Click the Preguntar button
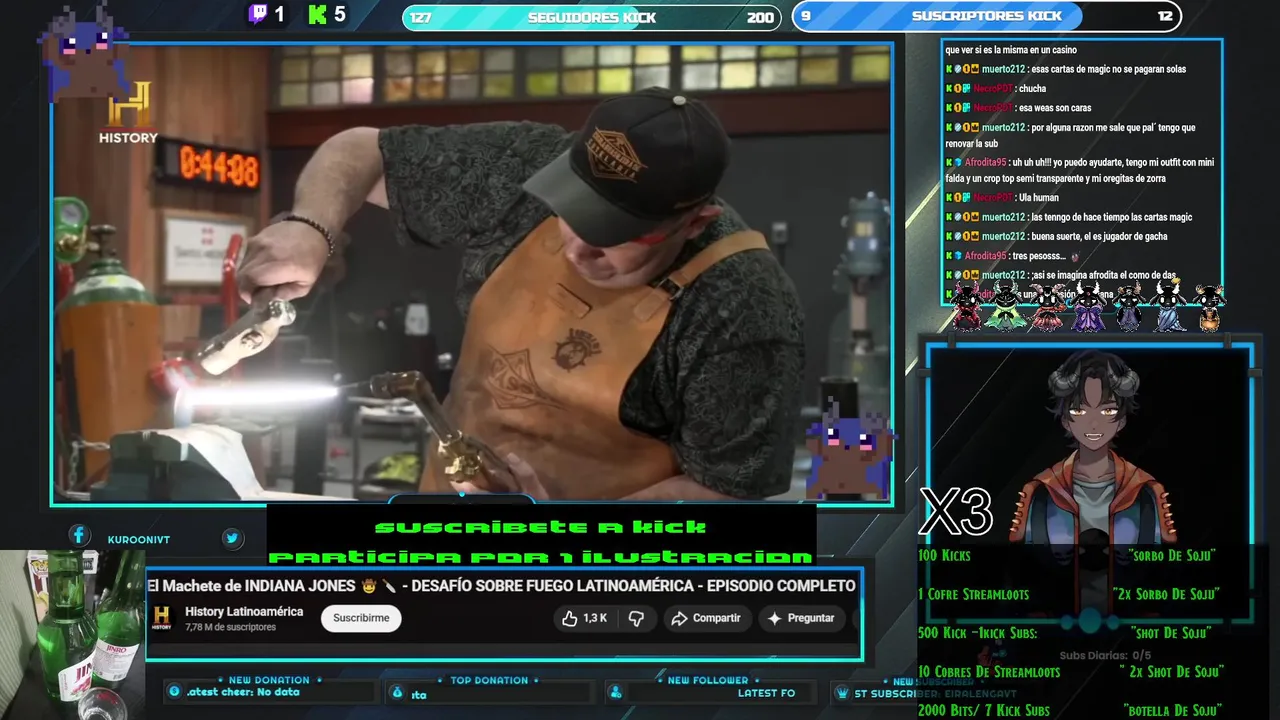The width and height of the screenshot is (1280, 720). pos(800,618)
